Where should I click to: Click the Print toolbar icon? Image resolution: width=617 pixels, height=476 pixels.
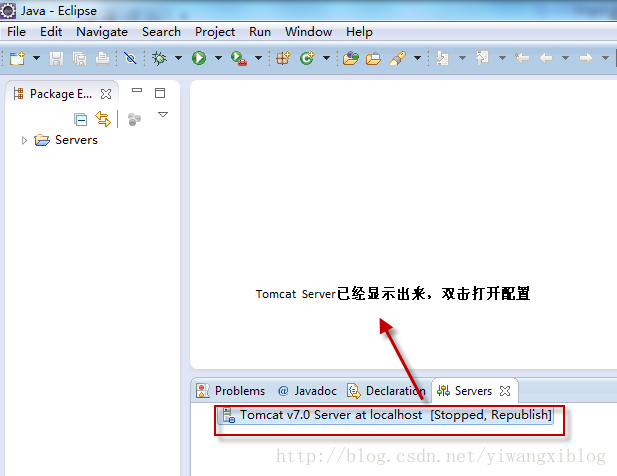pos(102,58)
